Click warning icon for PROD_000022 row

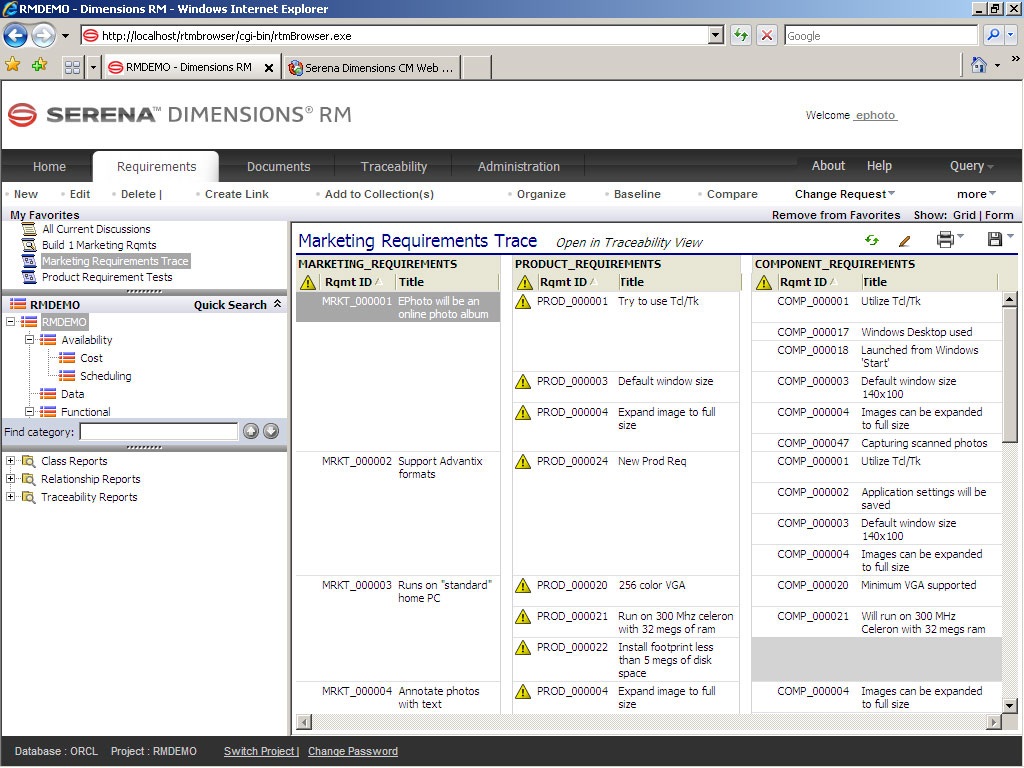click(522, 648)
